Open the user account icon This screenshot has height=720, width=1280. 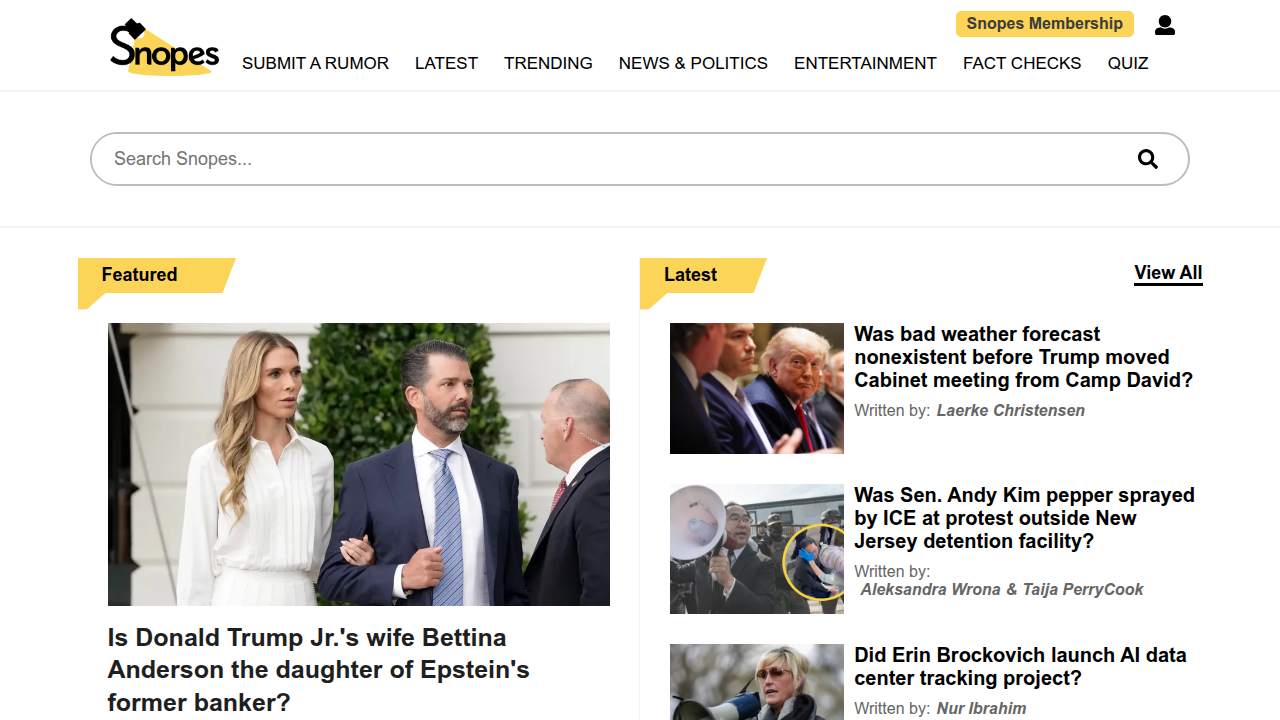tap(1164, 25)
